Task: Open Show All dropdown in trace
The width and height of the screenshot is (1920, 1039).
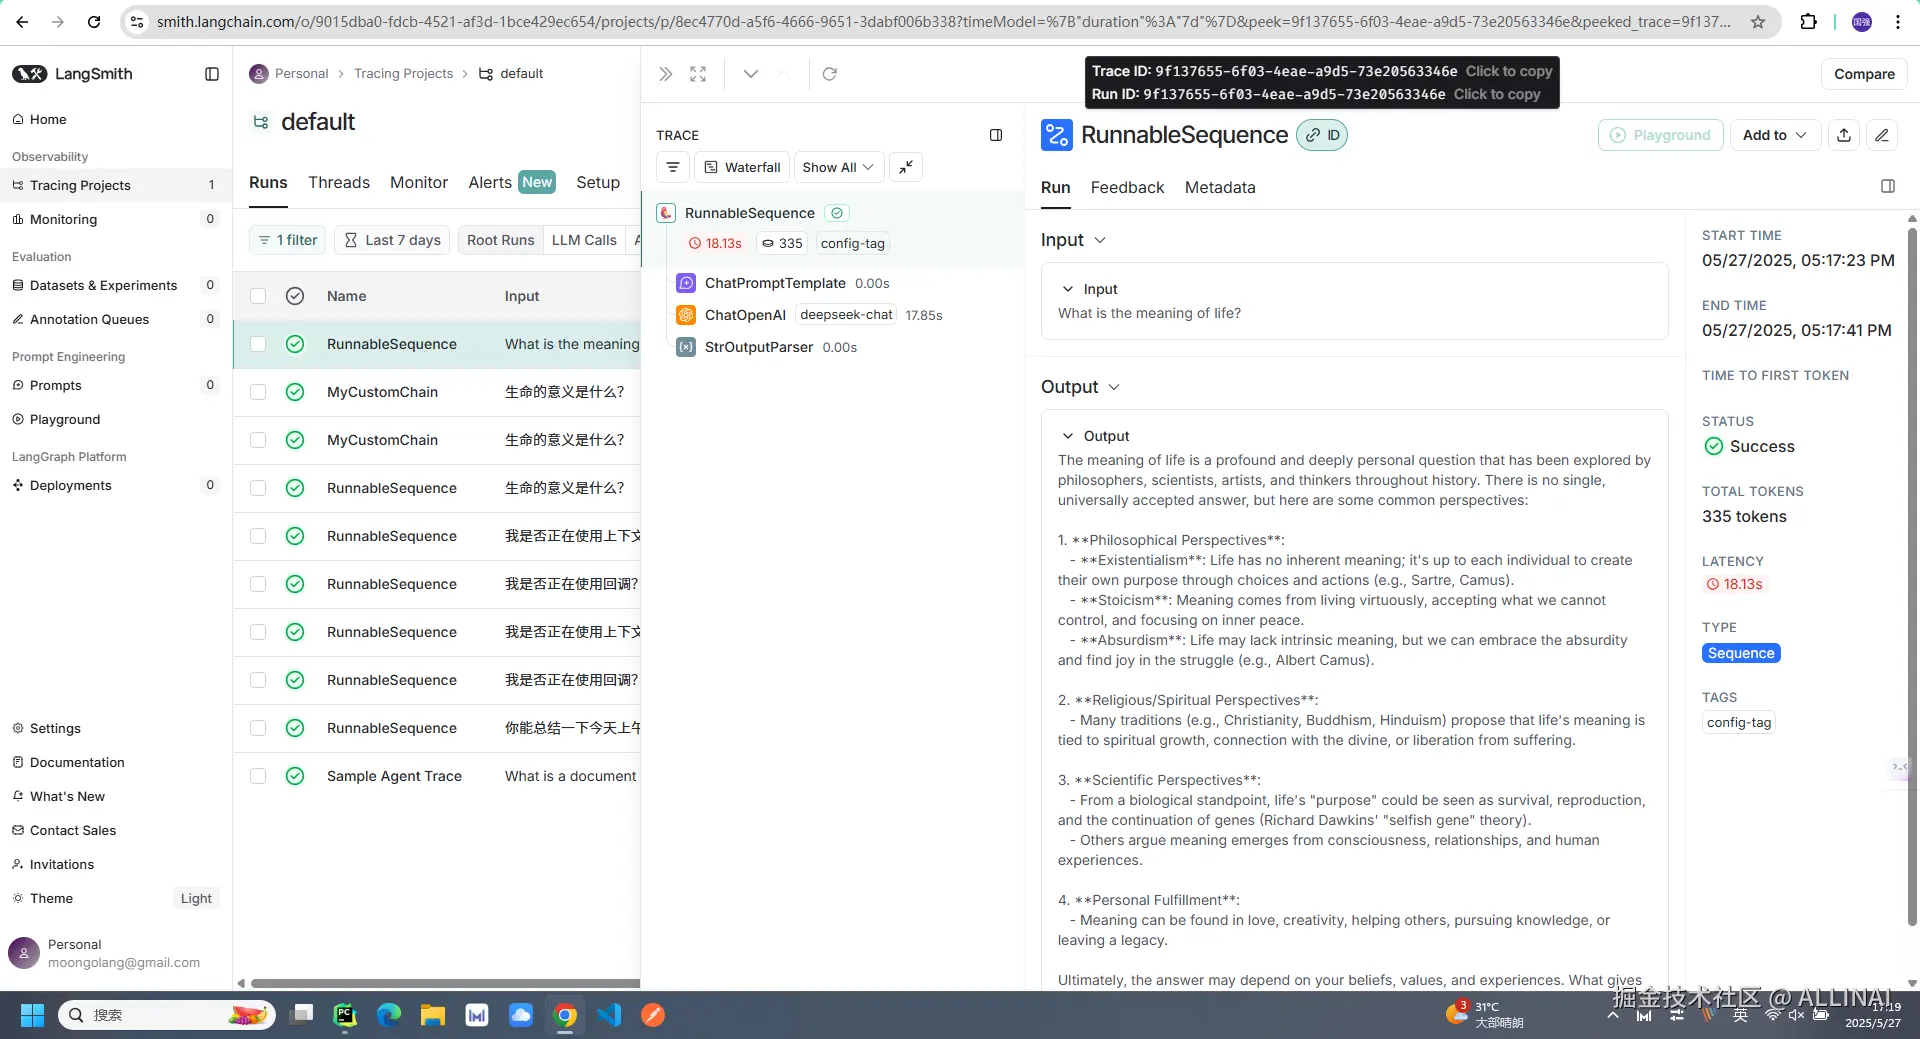Action: pos(838,167)
